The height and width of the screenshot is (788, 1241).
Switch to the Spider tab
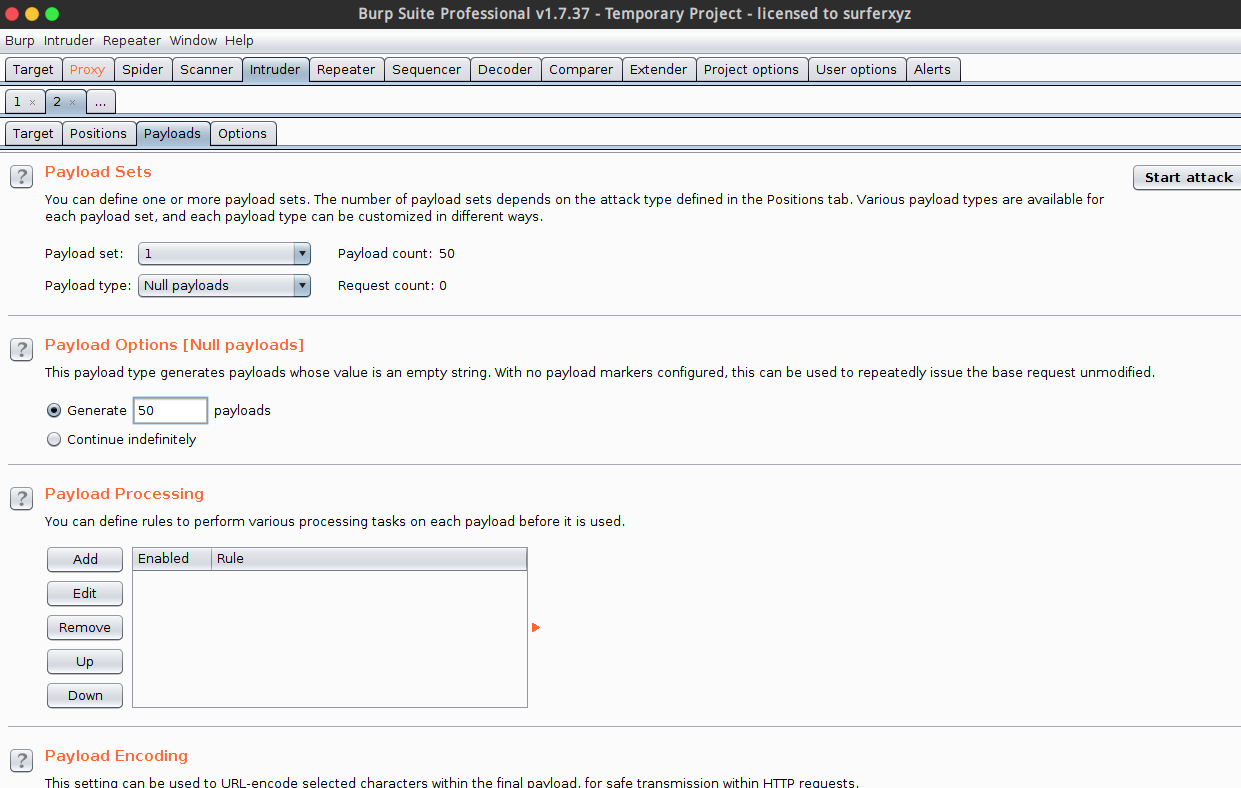click(x=143, y=70)
